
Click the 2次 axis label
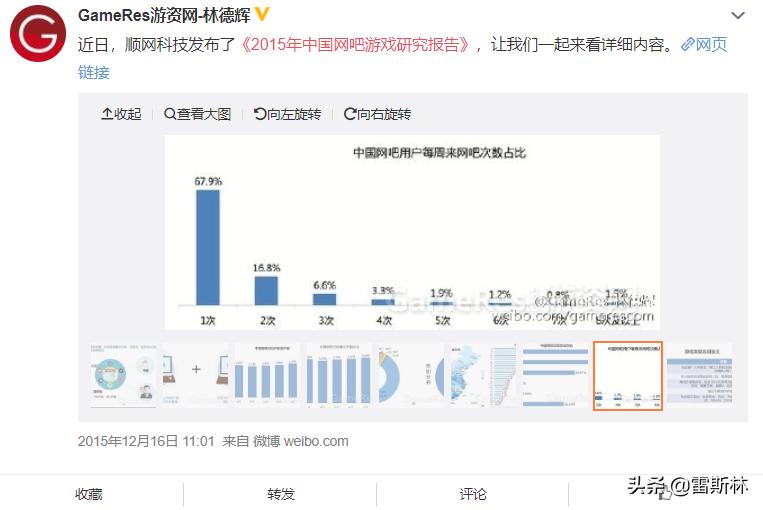click(x=267, y=321)
